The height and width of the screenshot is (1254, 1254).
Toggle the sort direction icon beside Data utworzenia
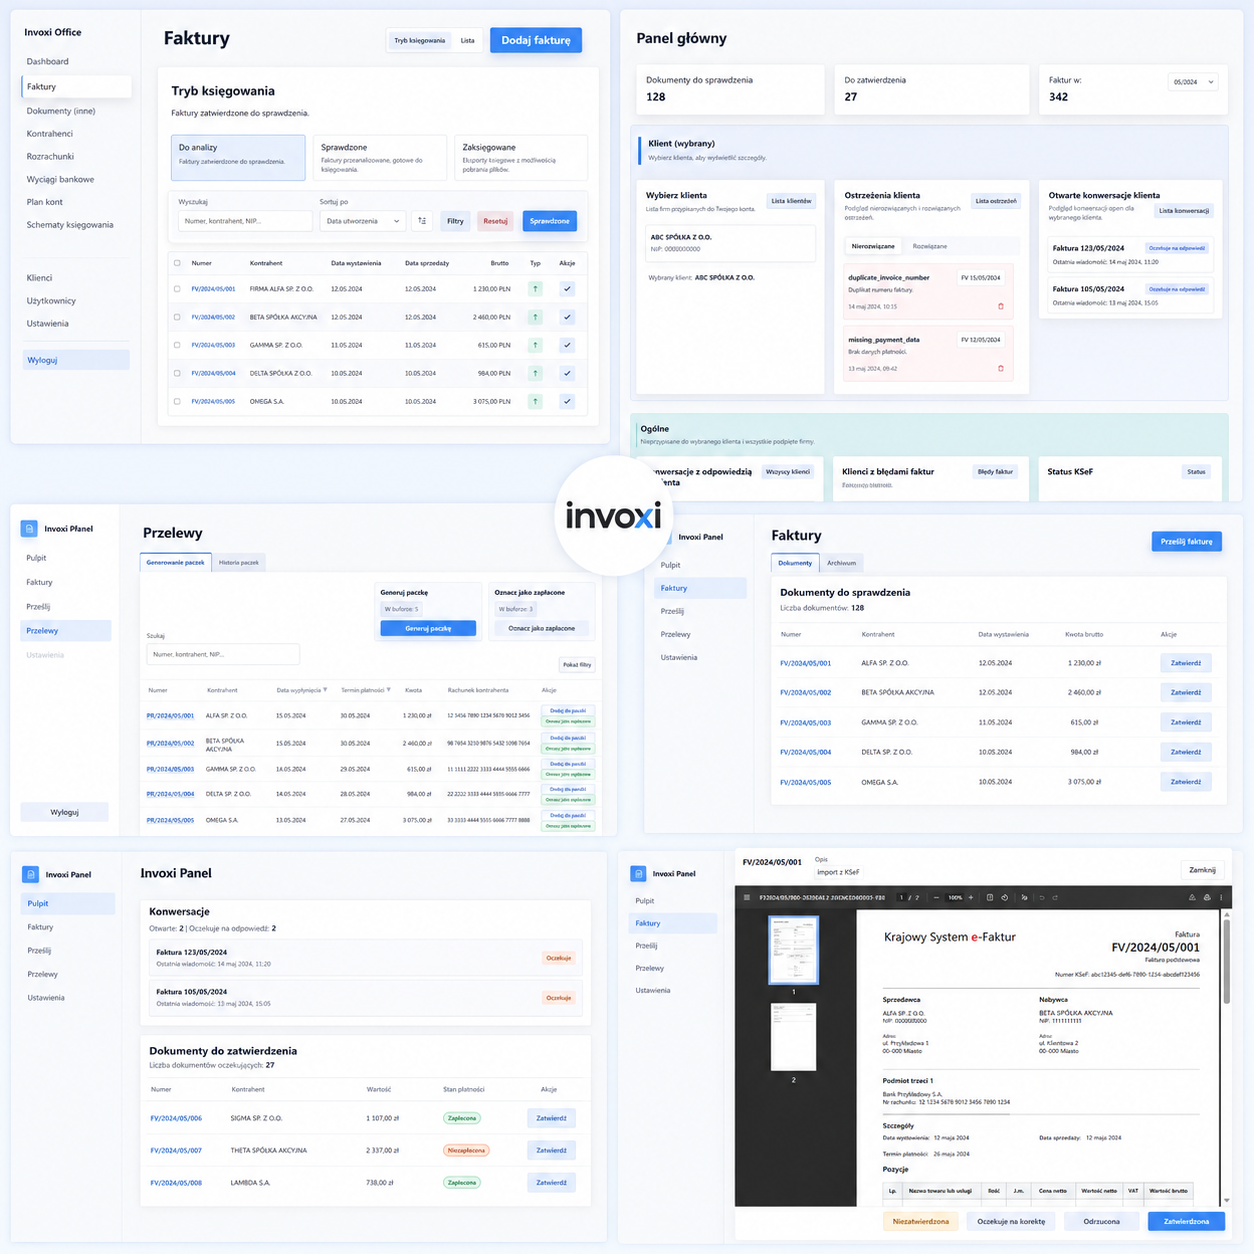point(422,221)
